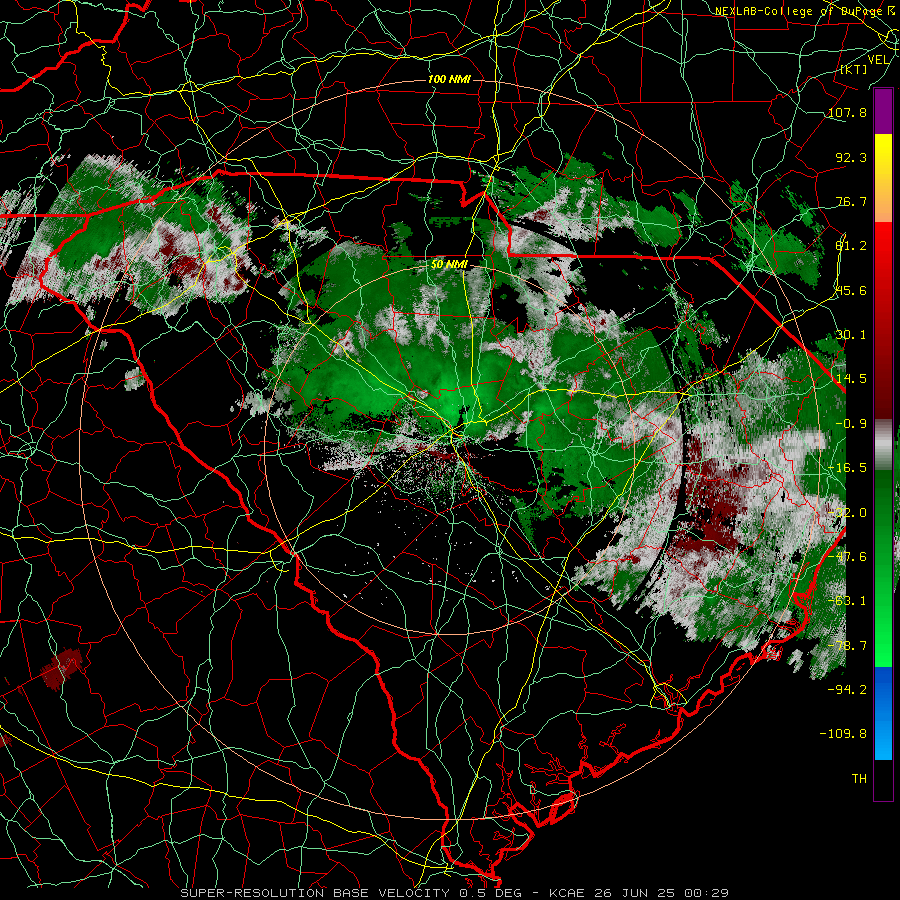Click the -94.2 velocity scale value
Viewport: 900px width, 900px height.
pyautogui.click(x=847, y=690)
